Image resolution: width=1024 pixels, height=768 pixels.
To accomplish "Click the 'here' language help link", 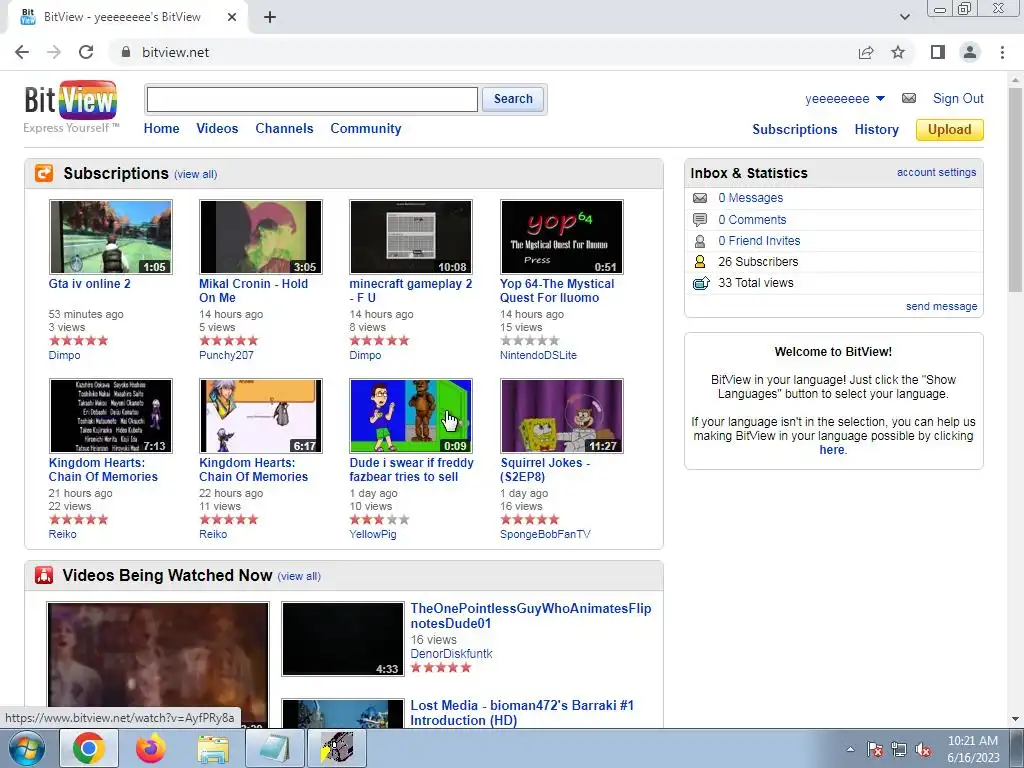I will pos(832,450).
